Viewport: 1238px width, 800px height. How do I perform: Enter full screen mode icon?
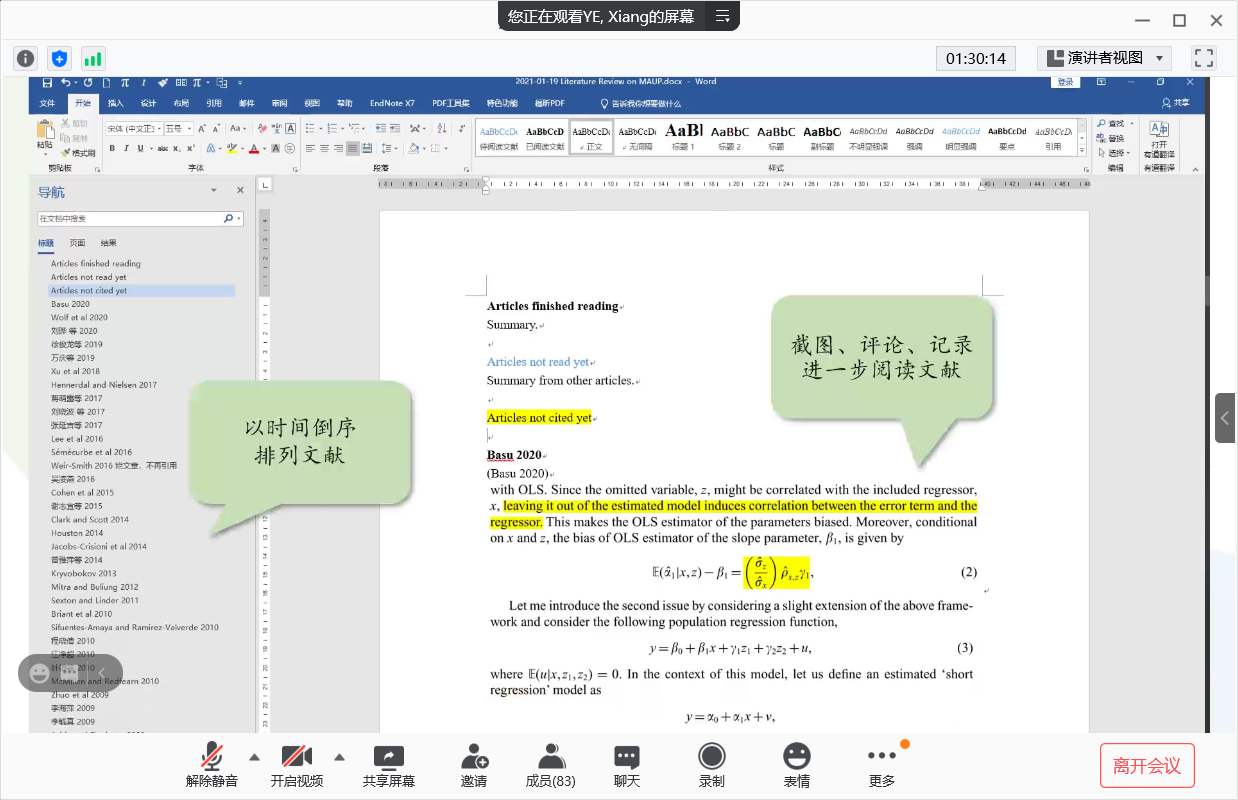pyautogui.click(x=1204, y=58)
